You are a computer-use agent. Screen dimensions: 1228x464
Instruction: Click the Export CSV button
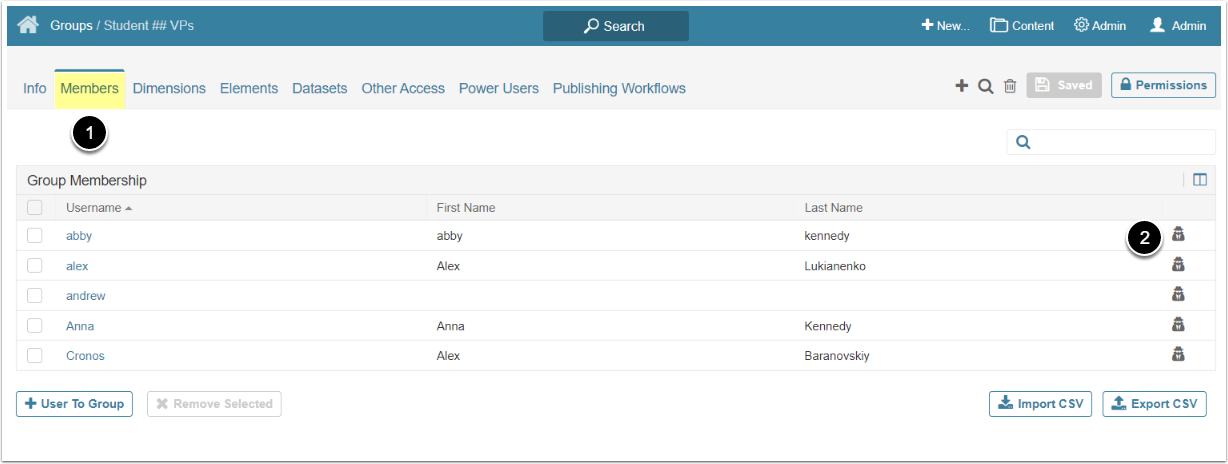pyautogui.click(x=1154, y=404)
